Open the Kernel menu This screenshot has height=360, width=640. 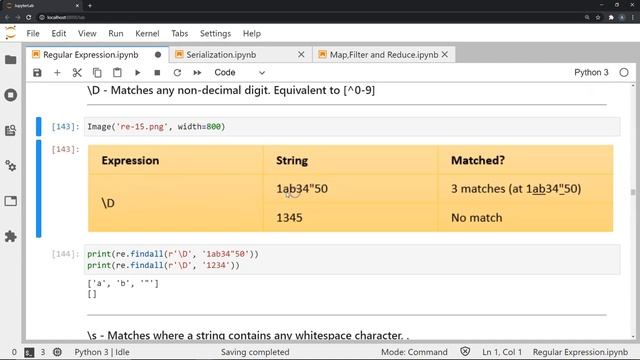[147, 33]
